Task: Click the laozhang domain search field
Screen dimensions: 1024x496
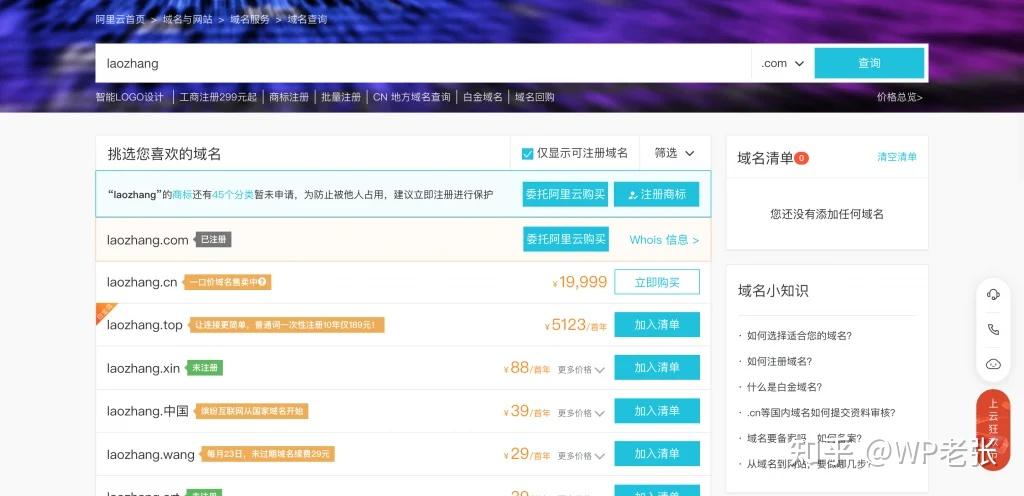Action: coord(423,63)
